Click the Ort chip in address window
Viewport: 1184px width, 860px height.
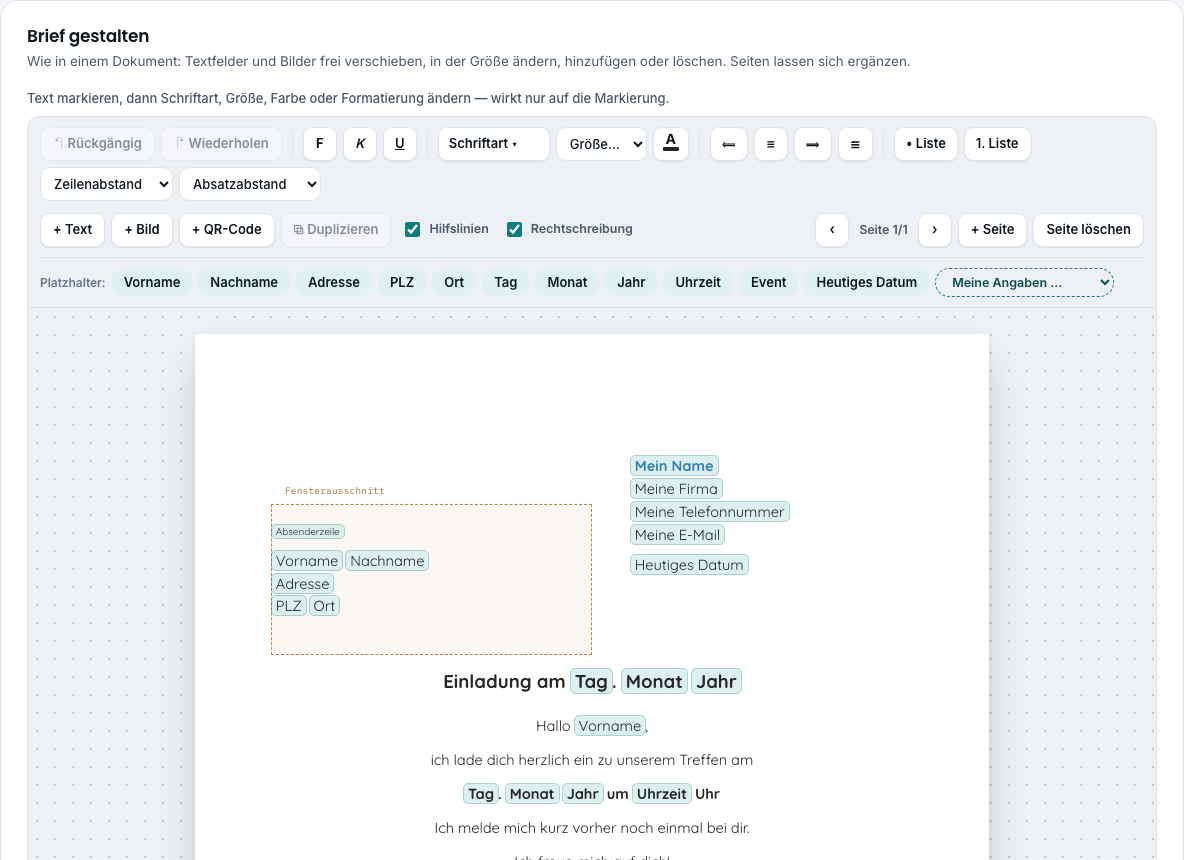coord(324,606)
